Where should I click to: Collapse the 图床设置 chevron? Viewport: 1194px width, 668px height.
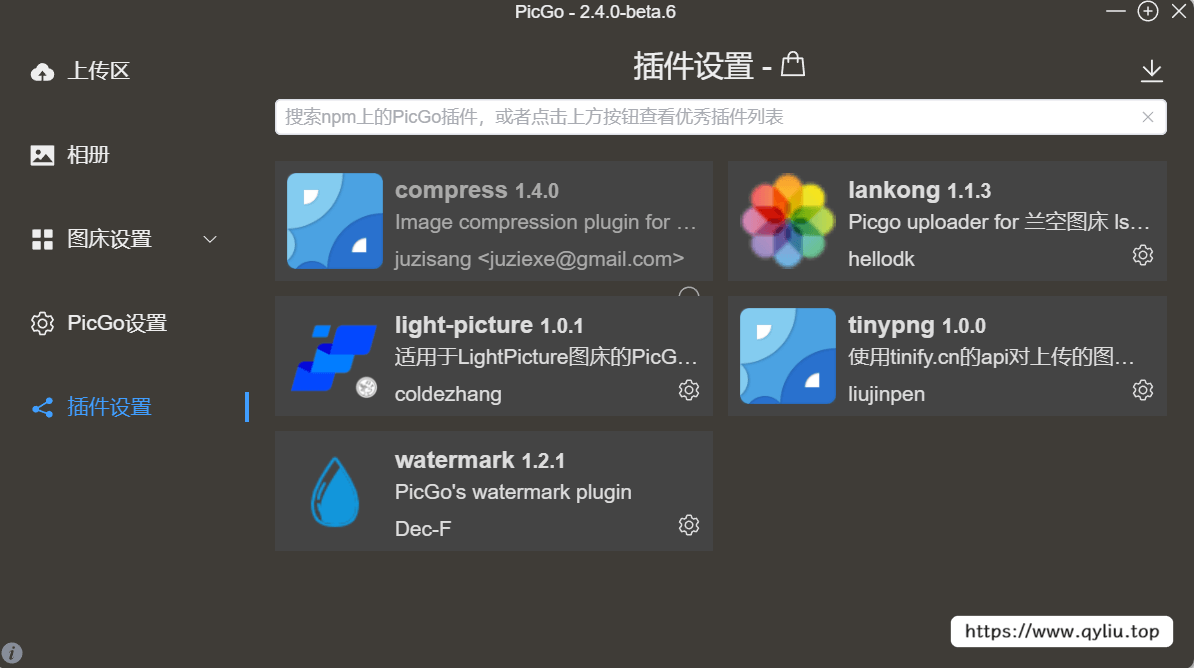click(209, 239)
